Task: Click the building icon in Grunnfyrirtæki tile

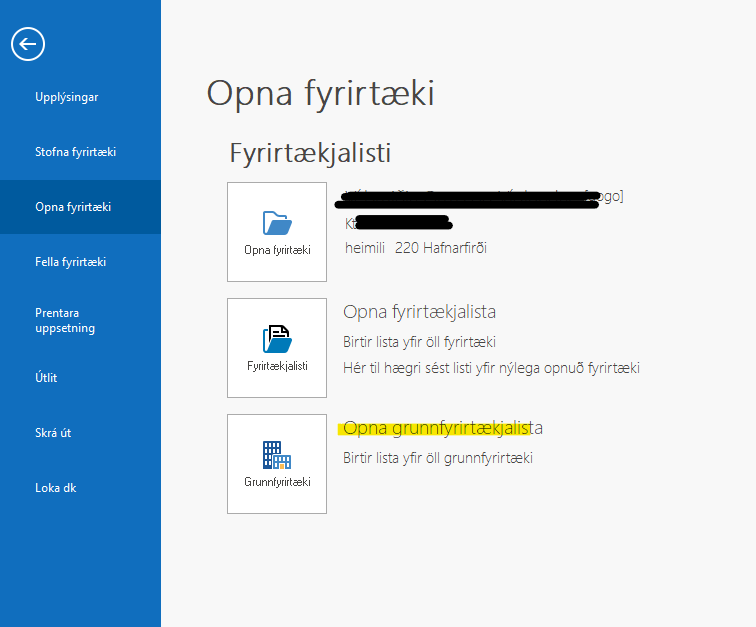Action: pyautogui.click(x=277, y=455)
